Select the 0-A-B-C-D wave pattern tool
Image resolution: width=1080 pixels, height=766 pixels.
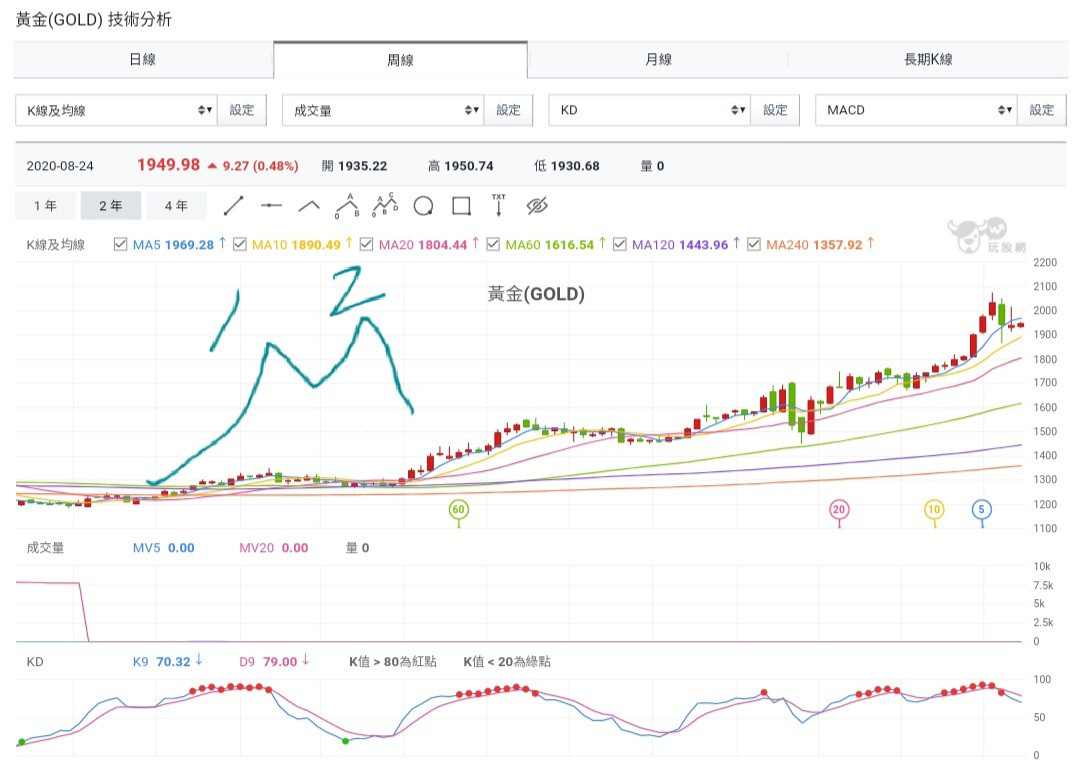[x=385, y=206]
